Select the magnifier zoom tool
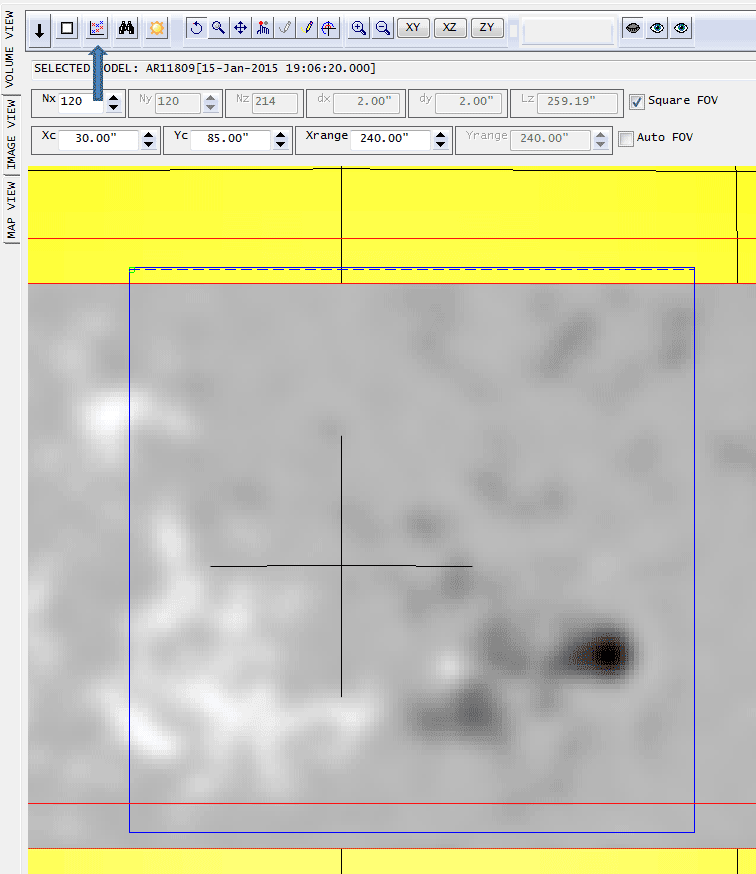 click(219, 28)
